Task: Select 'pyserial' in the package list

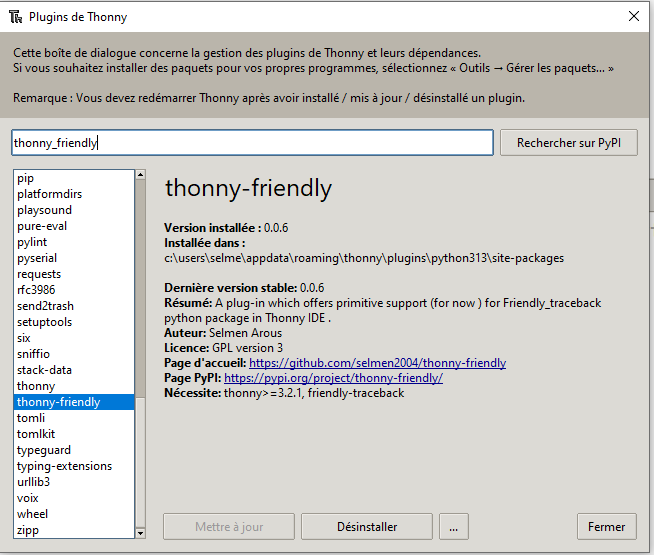Action: [x=74, y=258]
